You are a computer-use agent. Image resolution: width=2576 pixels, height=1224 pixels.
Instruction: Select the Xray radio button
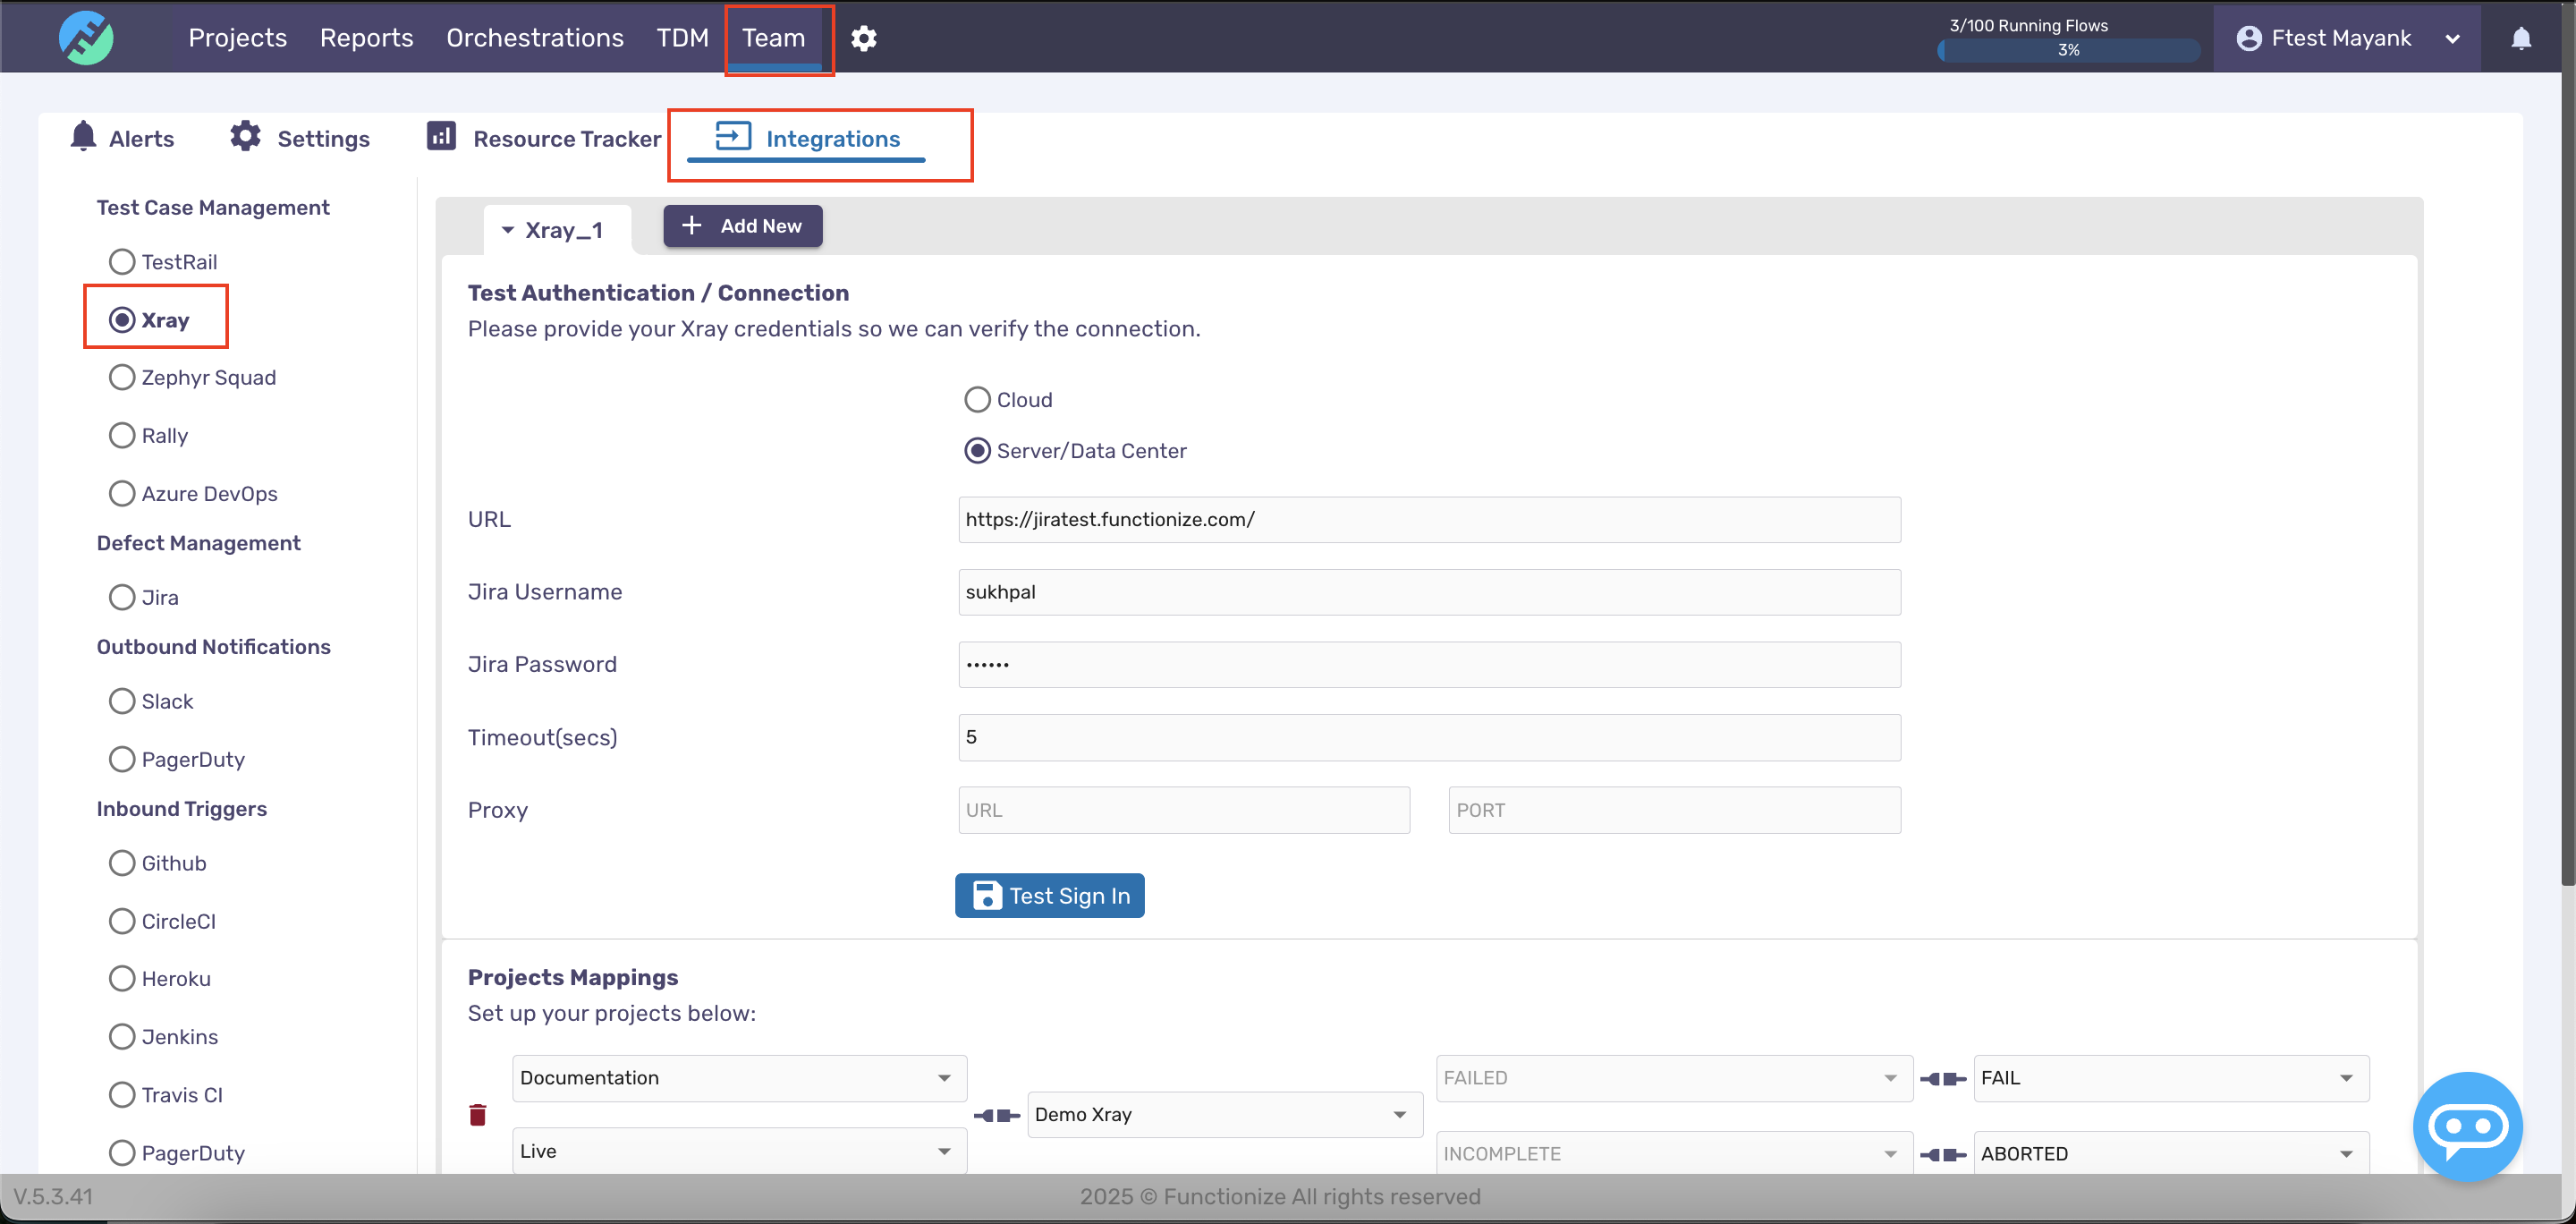coord(122,320)
